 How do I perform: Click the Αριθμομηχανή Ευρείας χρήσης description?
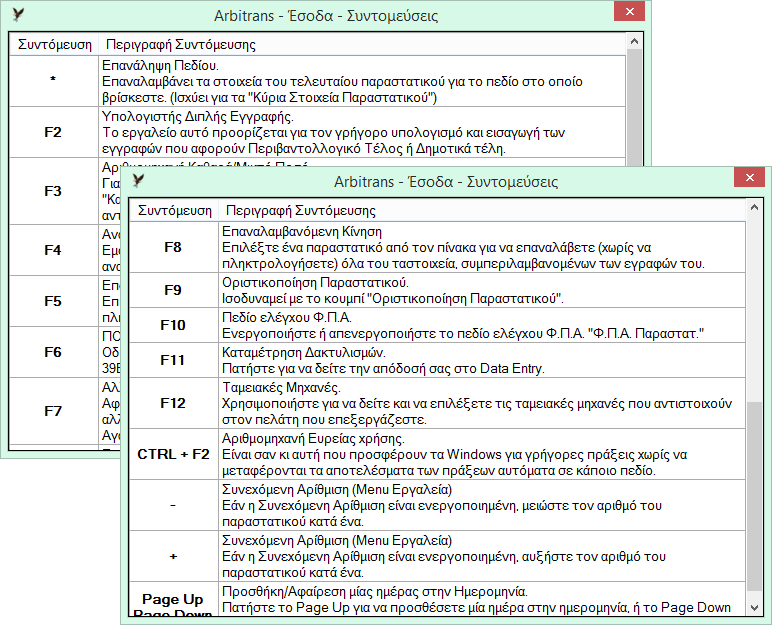(x=482, y=454)
